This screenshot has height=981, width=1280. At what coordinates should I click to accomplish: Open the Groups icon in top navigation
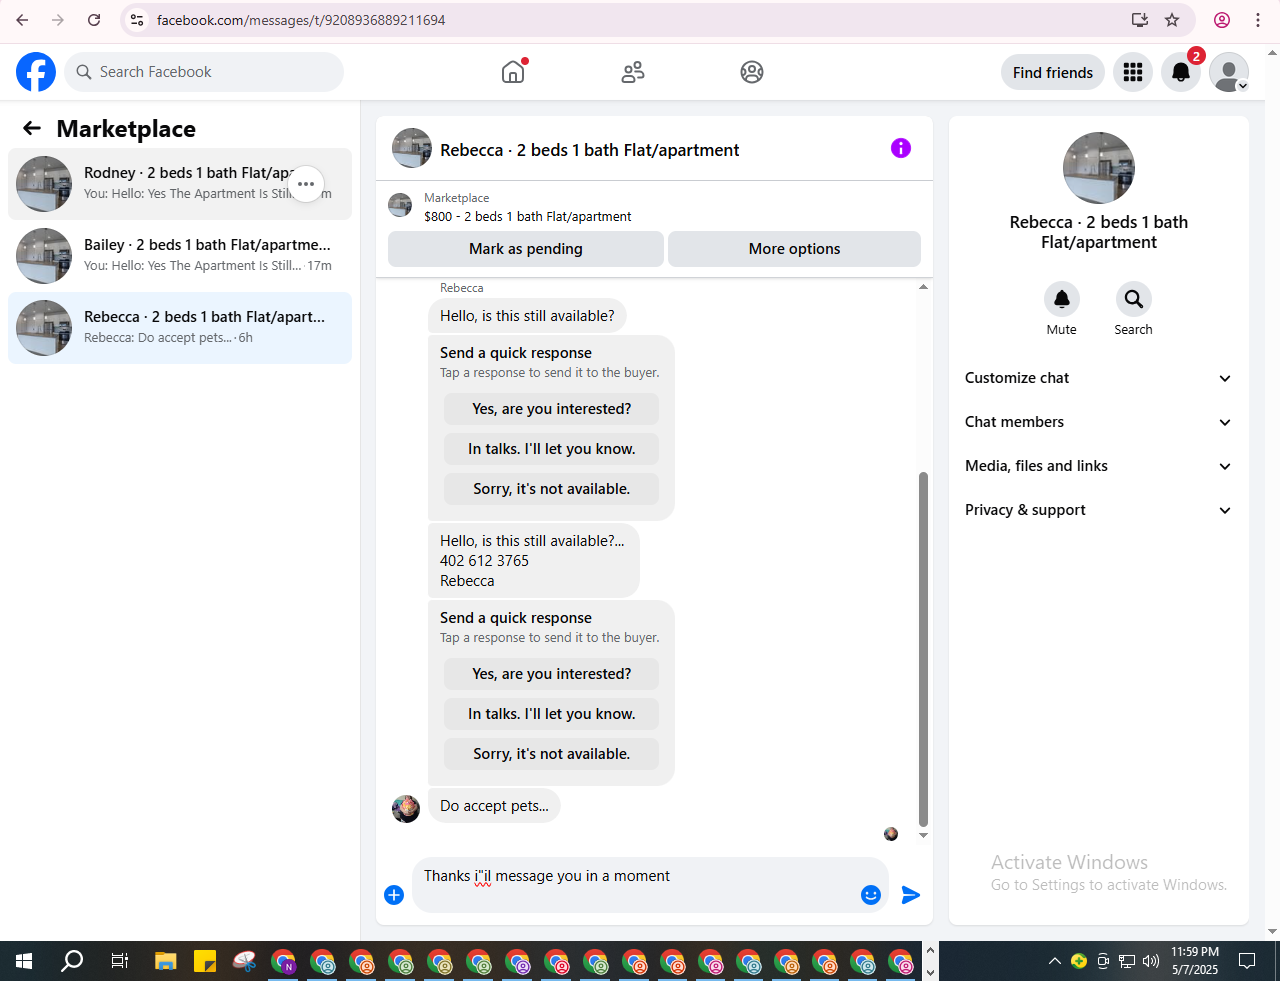(x=752, y=72)
